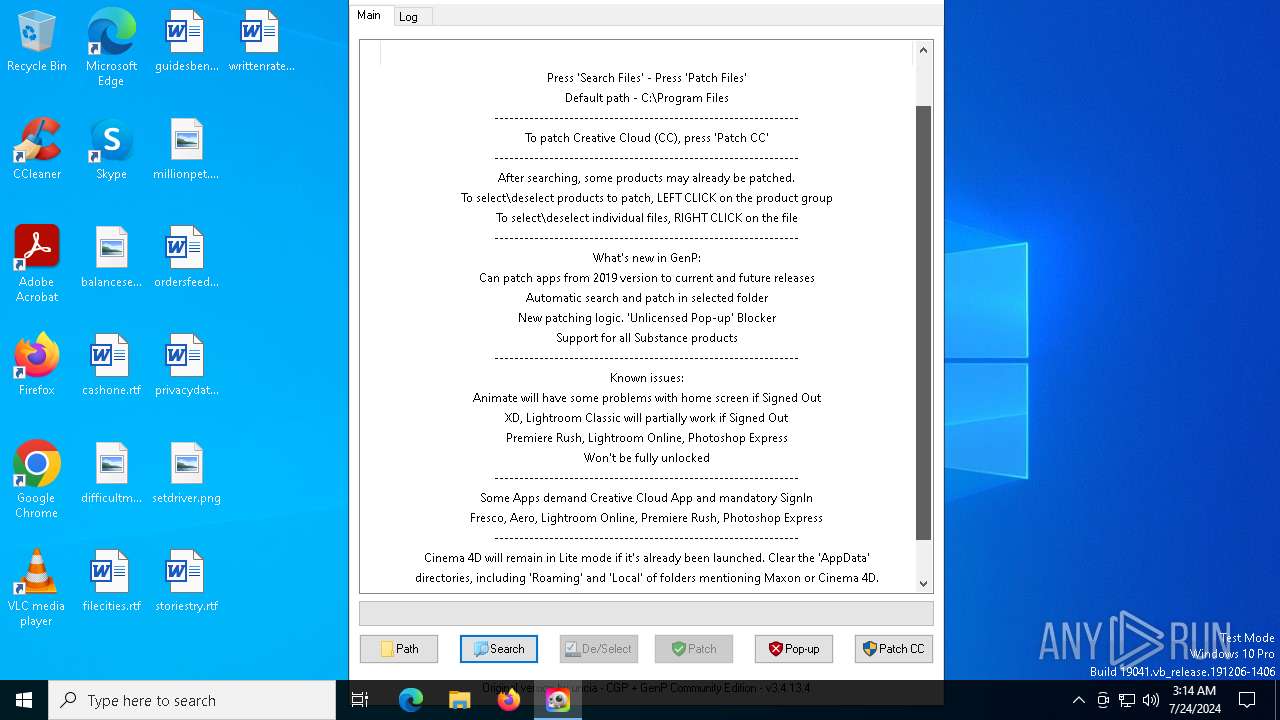Open VLC media player shortcut
The width and height of the screenshot is (1280, 720).
[37, 588]
